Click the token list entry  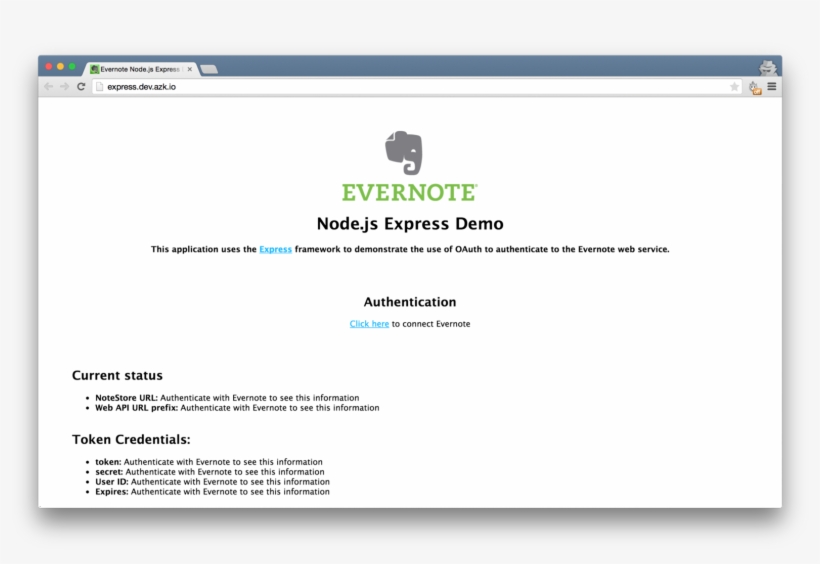coord(209,462)
